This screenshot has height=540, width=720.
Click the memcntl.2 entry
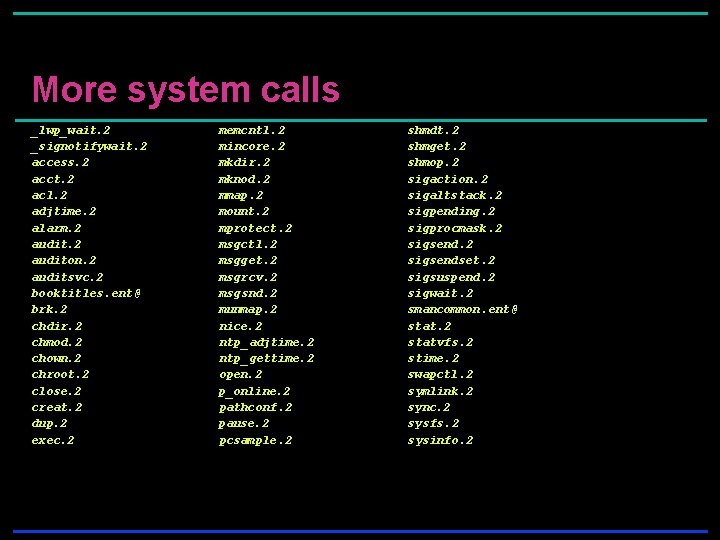click(252, 131)
